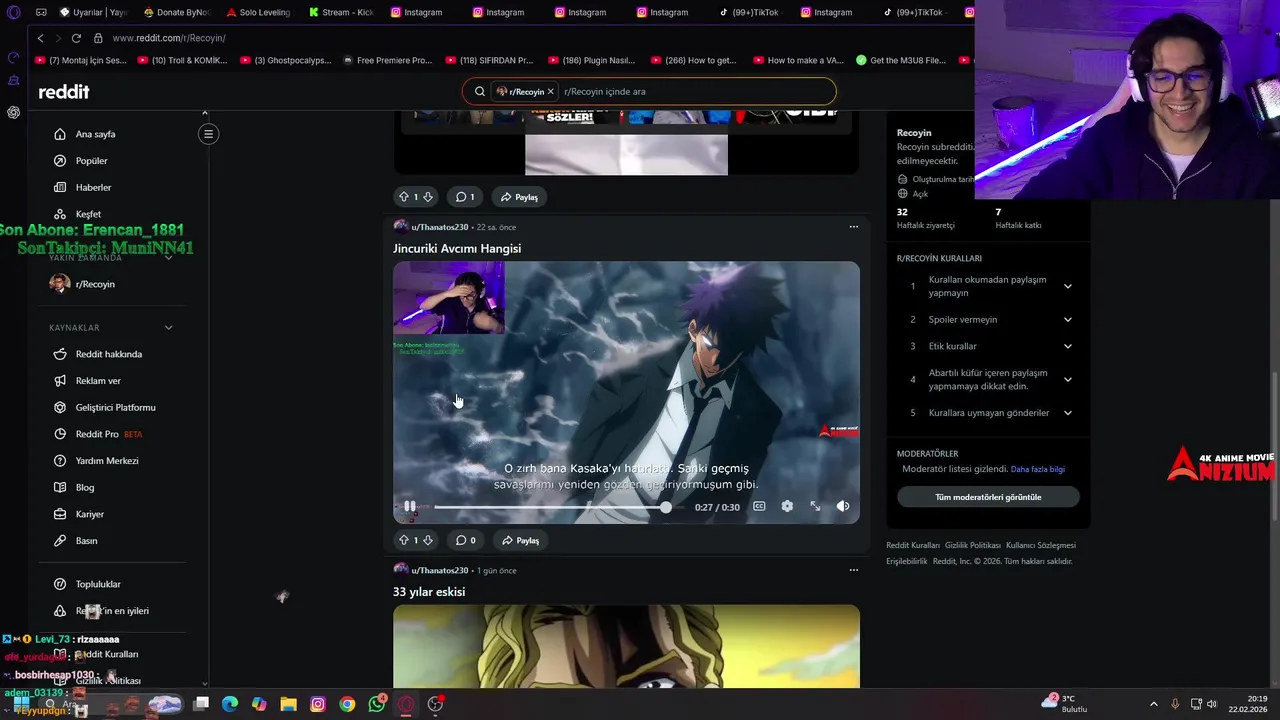
Task: Switch to the Stream - Kick tab
Action: (x=340, y=12)
